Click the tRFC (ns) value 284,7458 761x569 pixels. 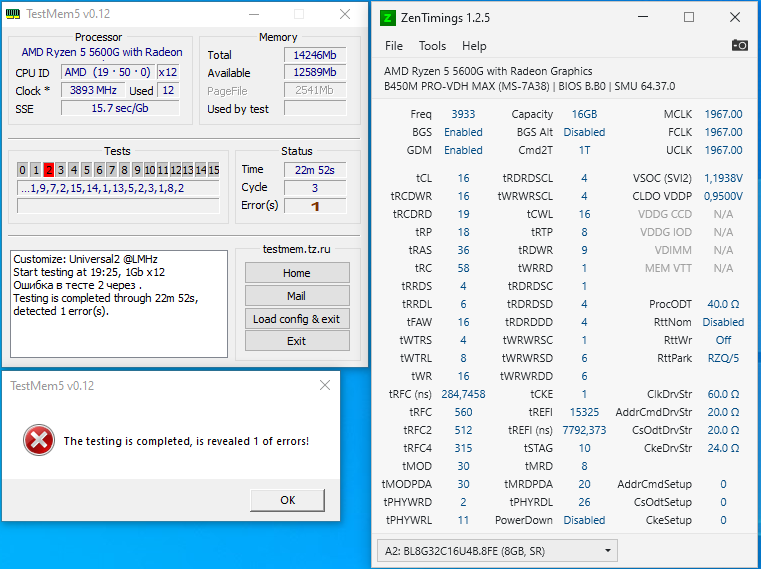(463, 394)
